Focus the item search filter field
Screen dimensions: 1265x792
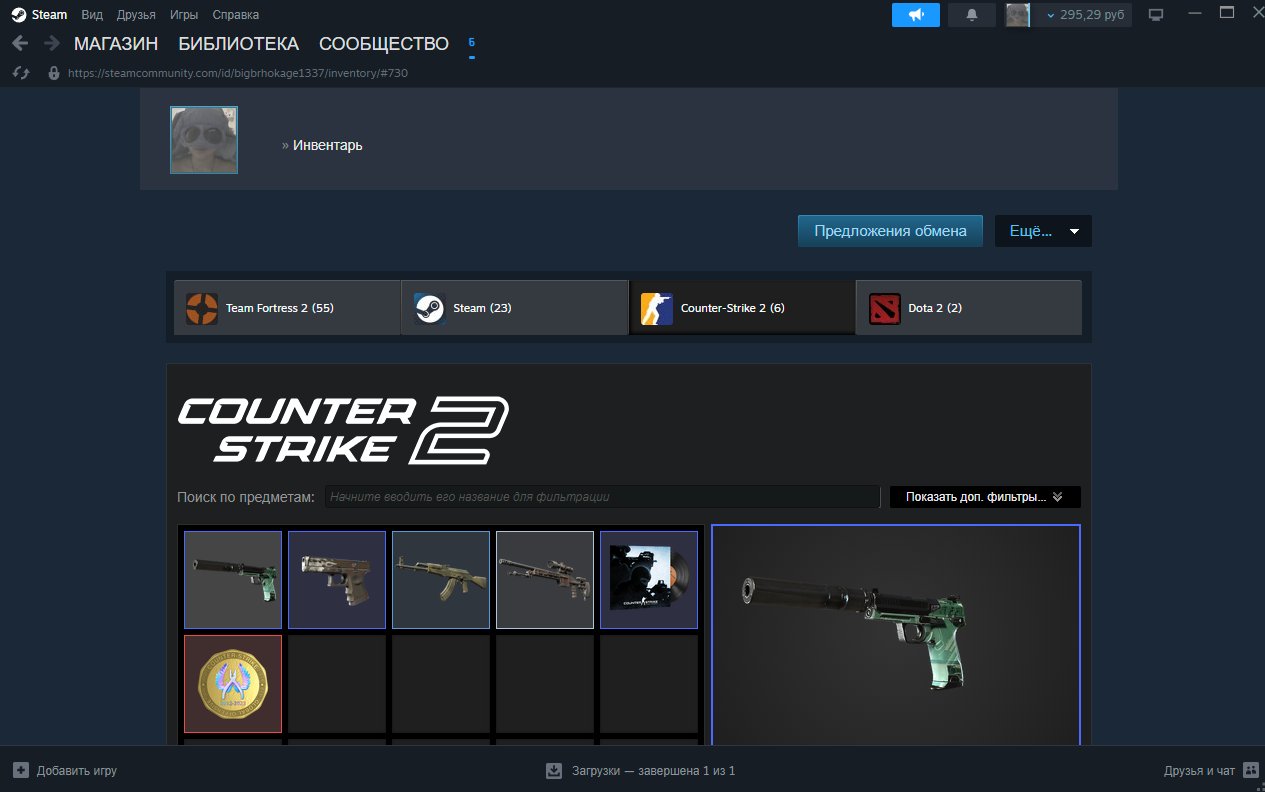point(602,497)
